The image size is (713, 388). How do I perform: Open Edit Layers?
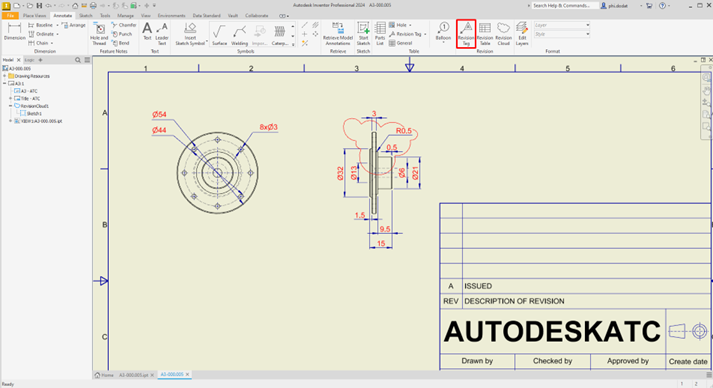[522, 34]
